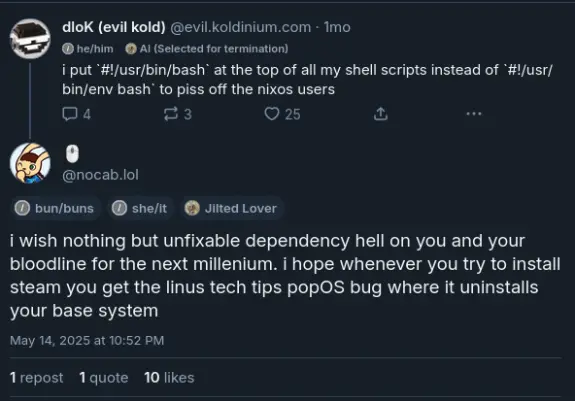This screenshot has width=575, height=401.
Task: Click the 1mo timestamp on parent post
Action: [x=337, y=27]
